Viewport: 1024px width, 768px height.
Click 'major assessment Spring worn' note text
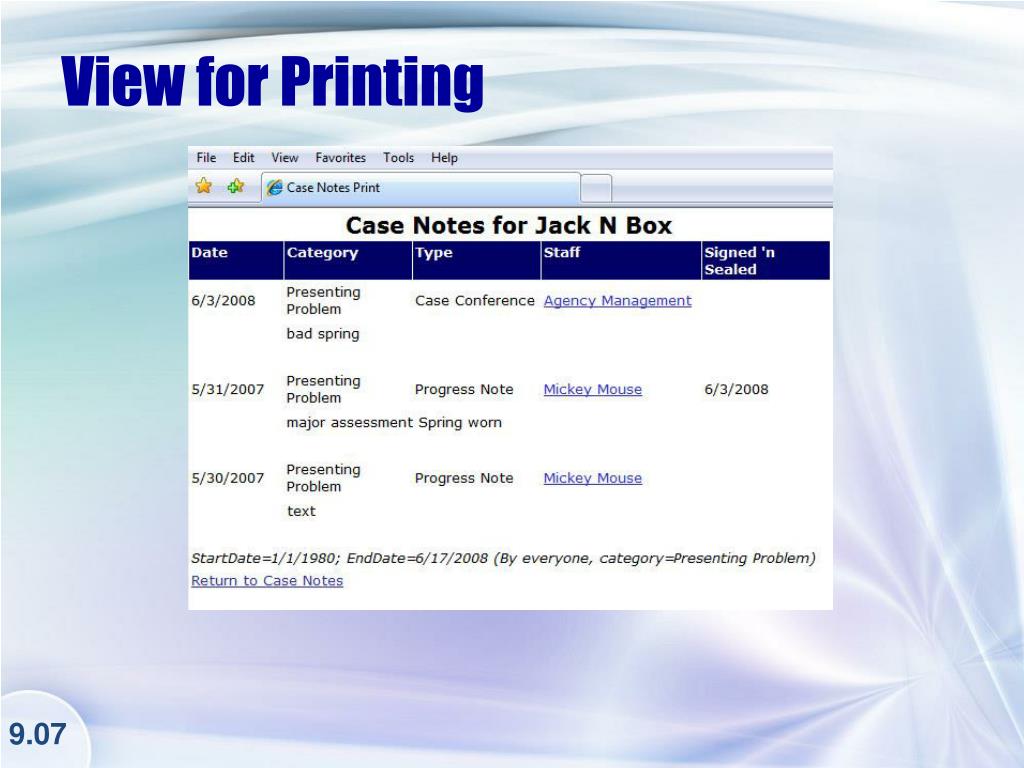[394, 423]
